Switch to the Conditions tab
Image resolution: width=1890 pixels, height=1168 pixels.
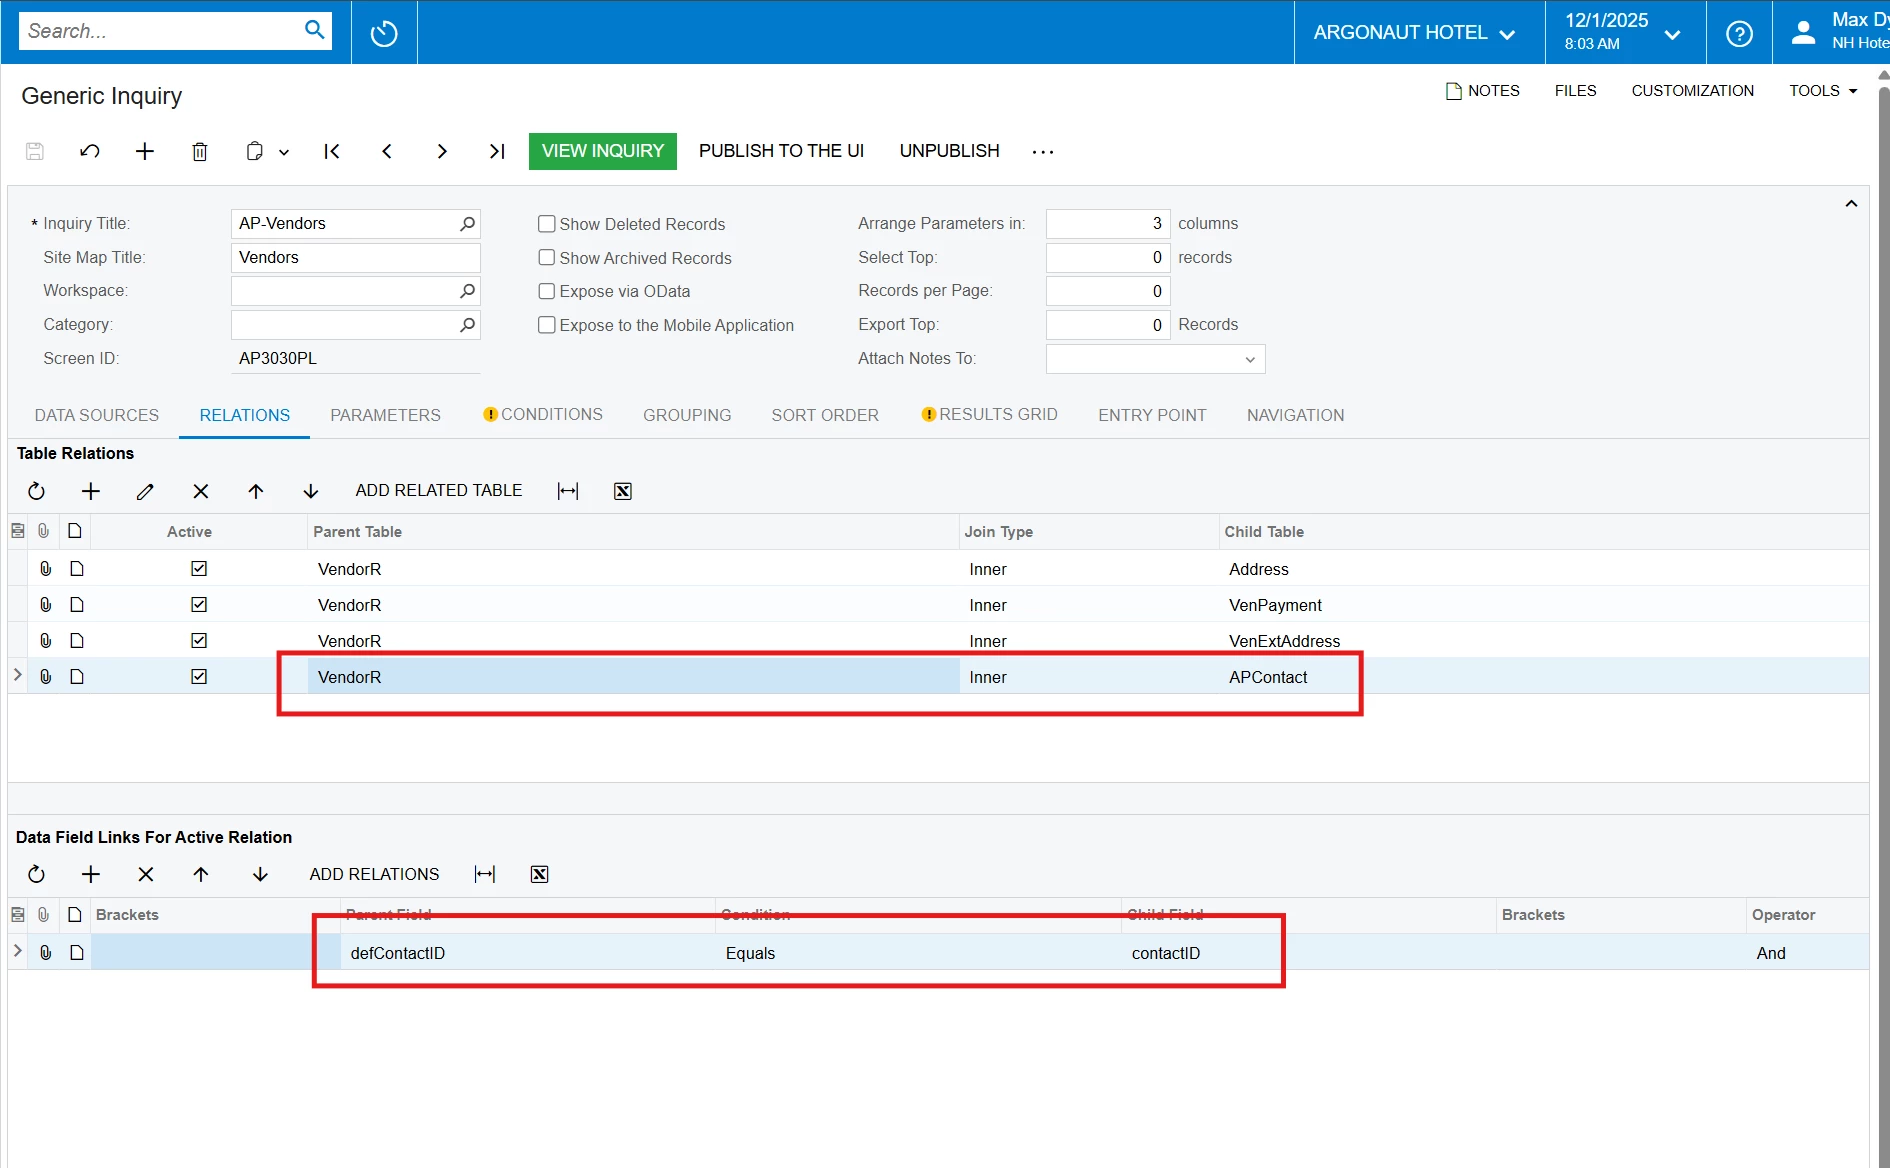[x=543, y=415]
